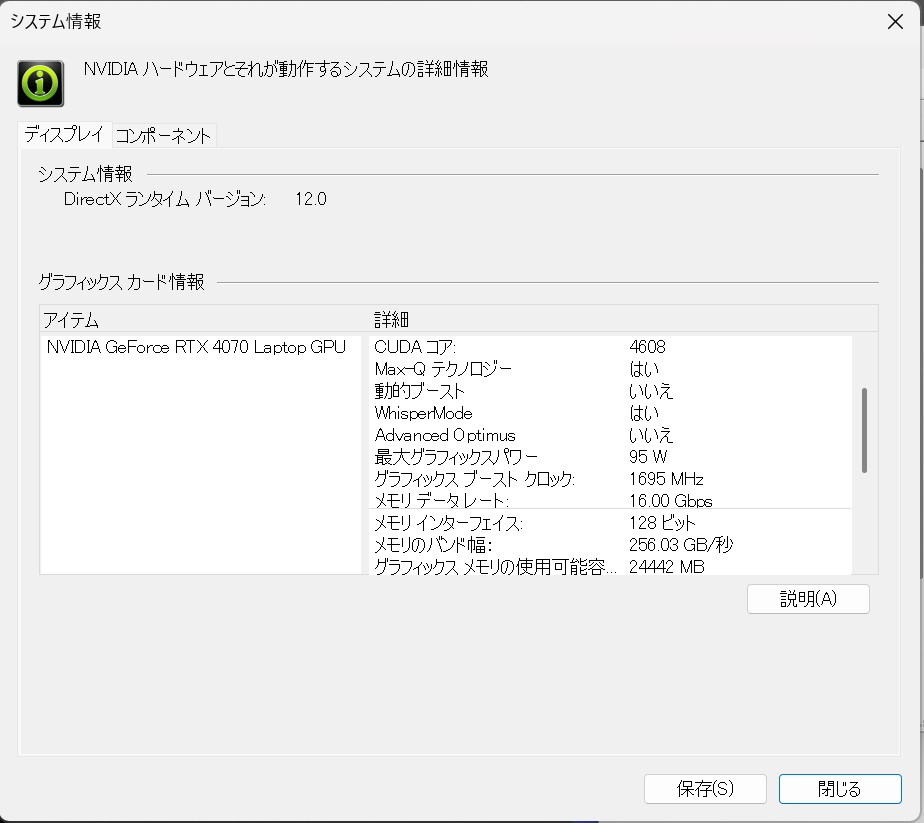Click the 最大グラフィックスパワー label
This screenshot has width=924, height=823.
456,457
